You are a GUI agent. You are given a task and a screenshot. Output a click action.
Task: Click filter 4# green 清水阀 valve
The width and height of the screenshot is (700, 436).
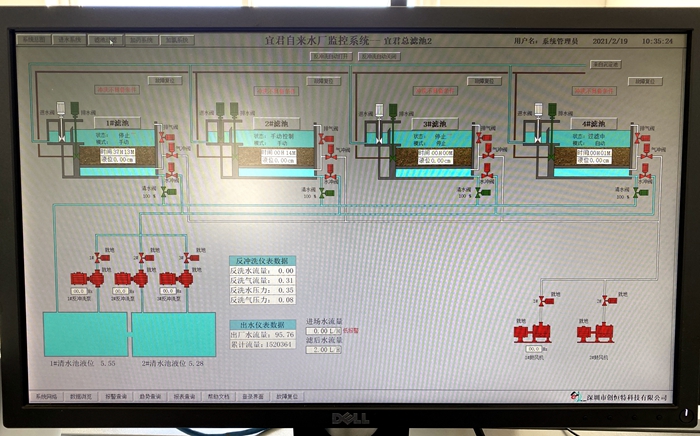point(640,193)
